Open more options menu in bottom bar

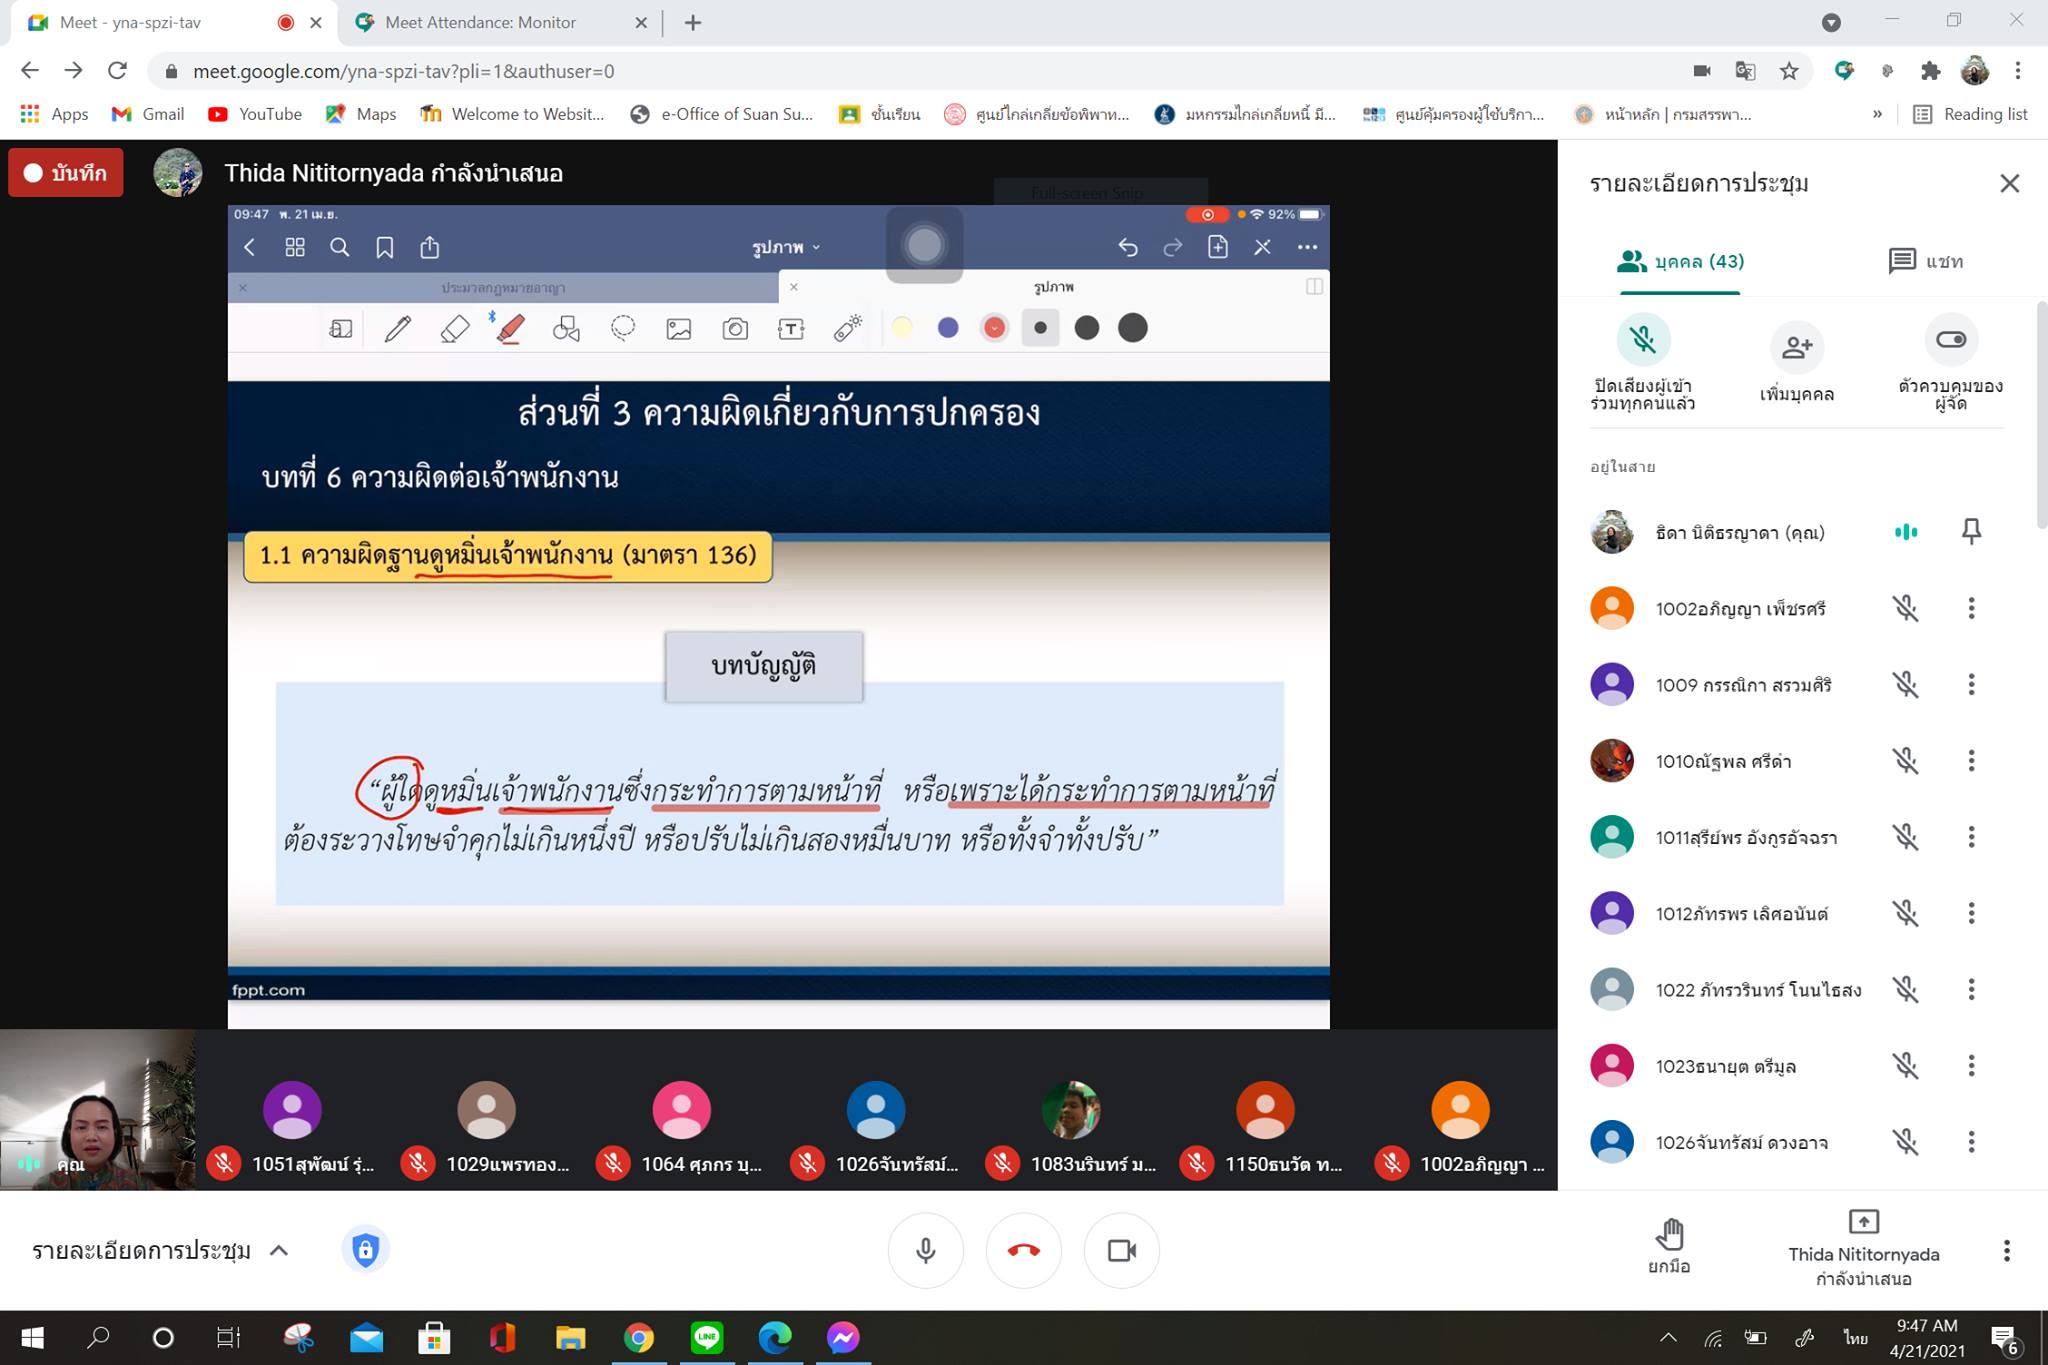pos(2005,1250)
